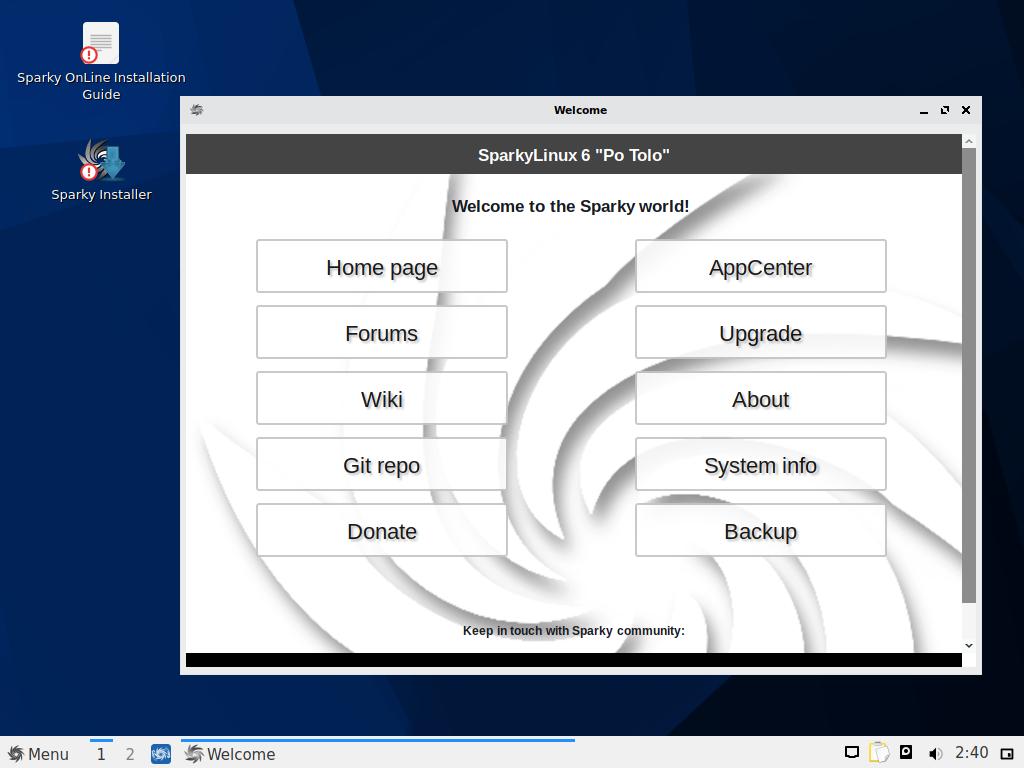Close the Welcome window
Image resolution: width=1024 pixels, height=768 pixels.
click(x=966, y=110)
